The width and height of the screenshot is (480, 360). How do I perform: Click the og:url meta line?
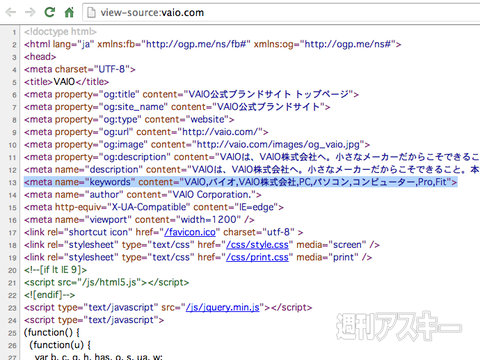146,132
